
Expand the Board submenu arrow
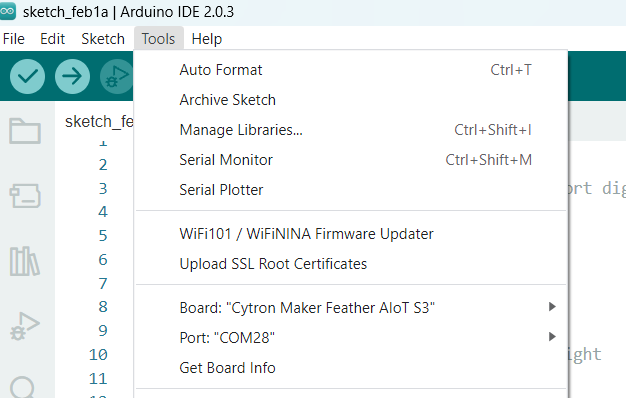552,307
